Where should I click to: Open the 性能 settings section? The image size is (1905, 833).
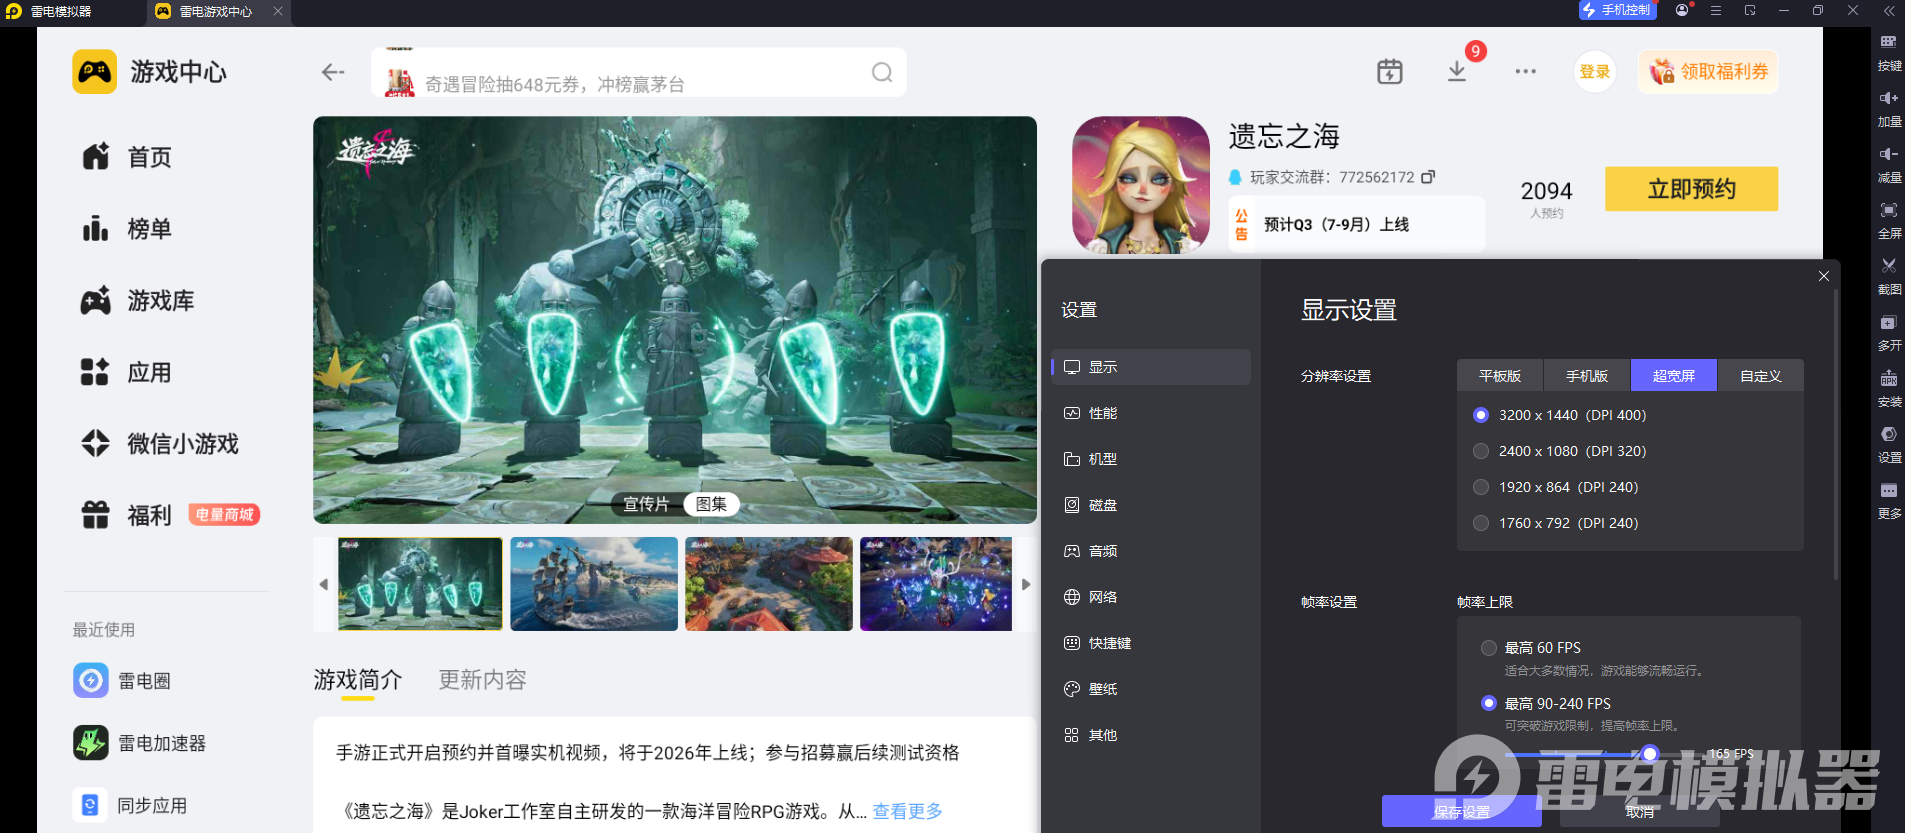[x=1151, y=413]
